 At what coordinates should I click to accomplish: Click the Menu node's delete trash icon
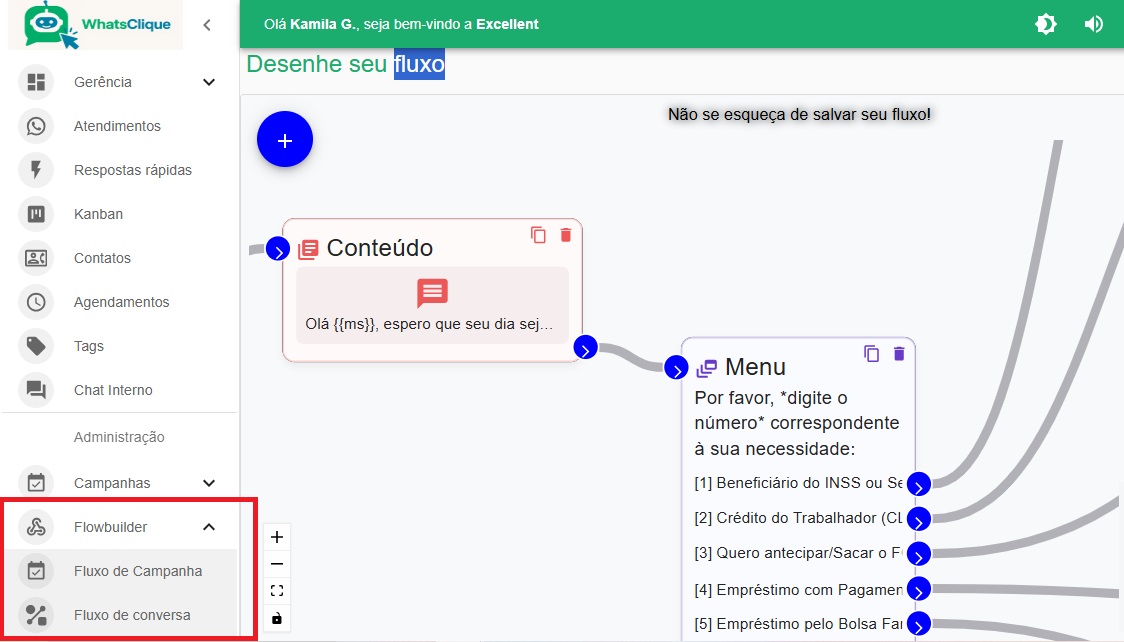tap(899, 353)
